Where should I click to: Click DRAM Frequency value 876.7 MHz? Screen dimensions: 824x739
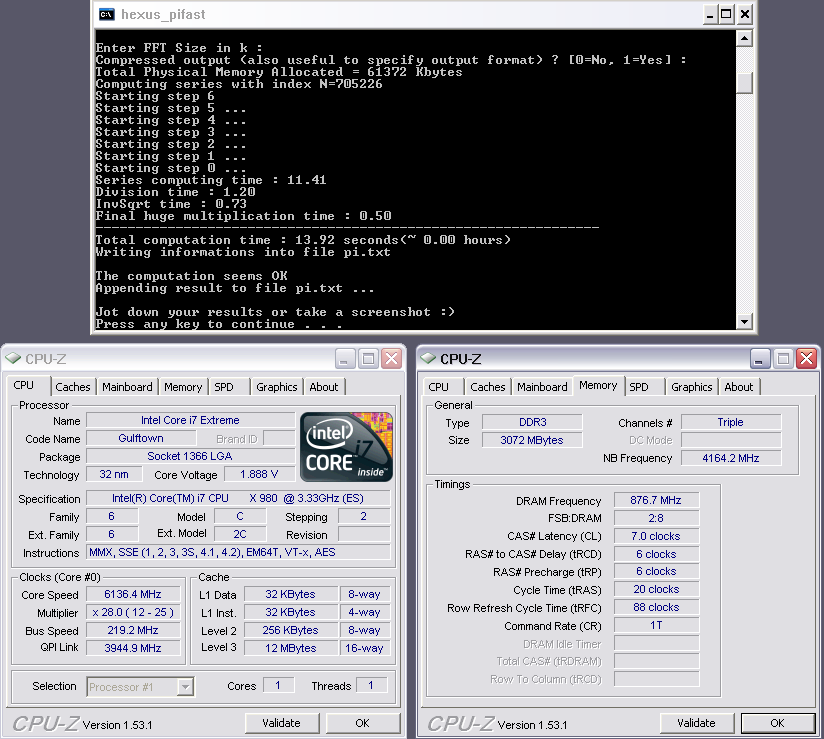[x=656, y=500]
